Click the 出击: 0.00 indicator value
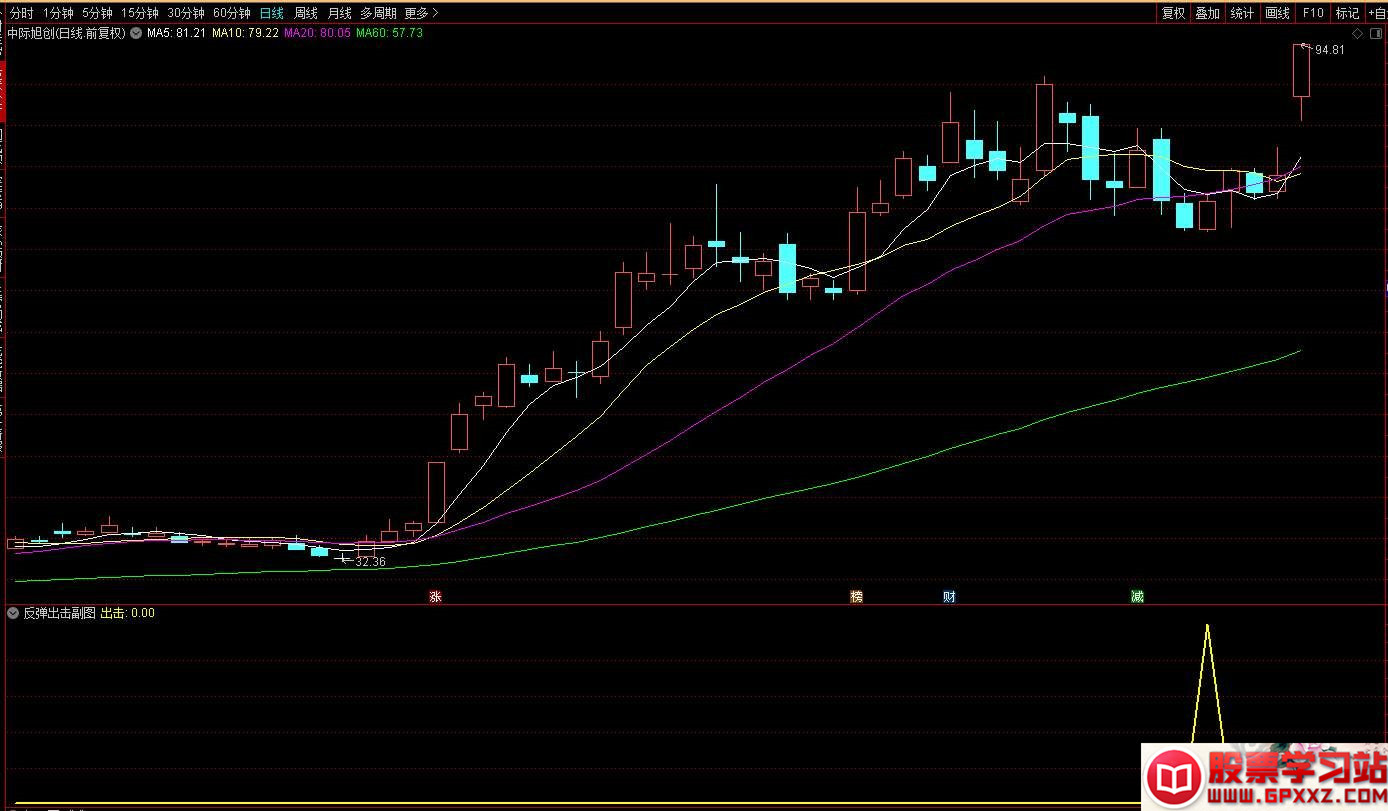The height and width of the screenshot is (811, 1388). [x=128, y=613]
